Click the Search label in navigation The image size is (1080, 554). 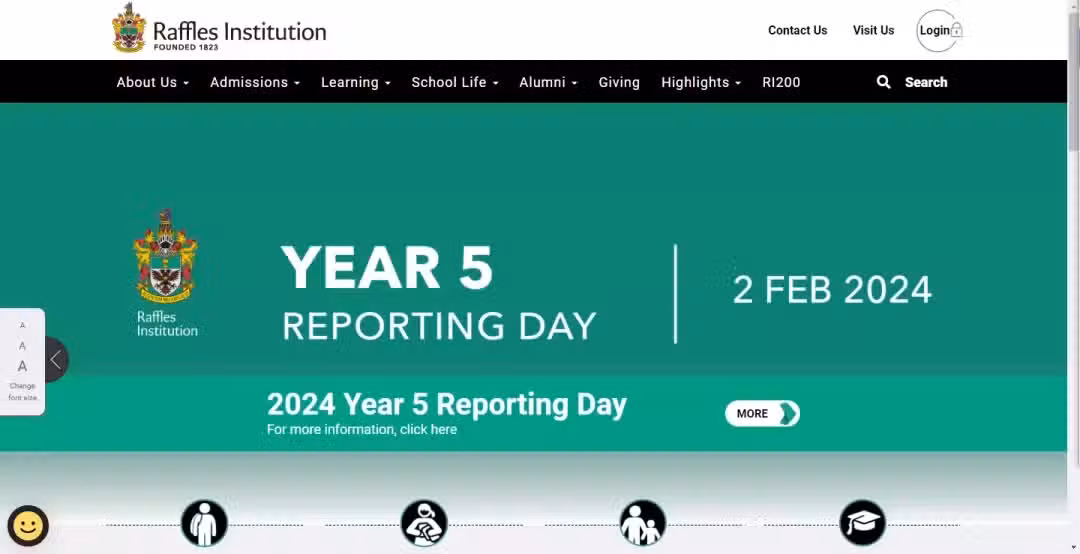[x=926, y=82]
